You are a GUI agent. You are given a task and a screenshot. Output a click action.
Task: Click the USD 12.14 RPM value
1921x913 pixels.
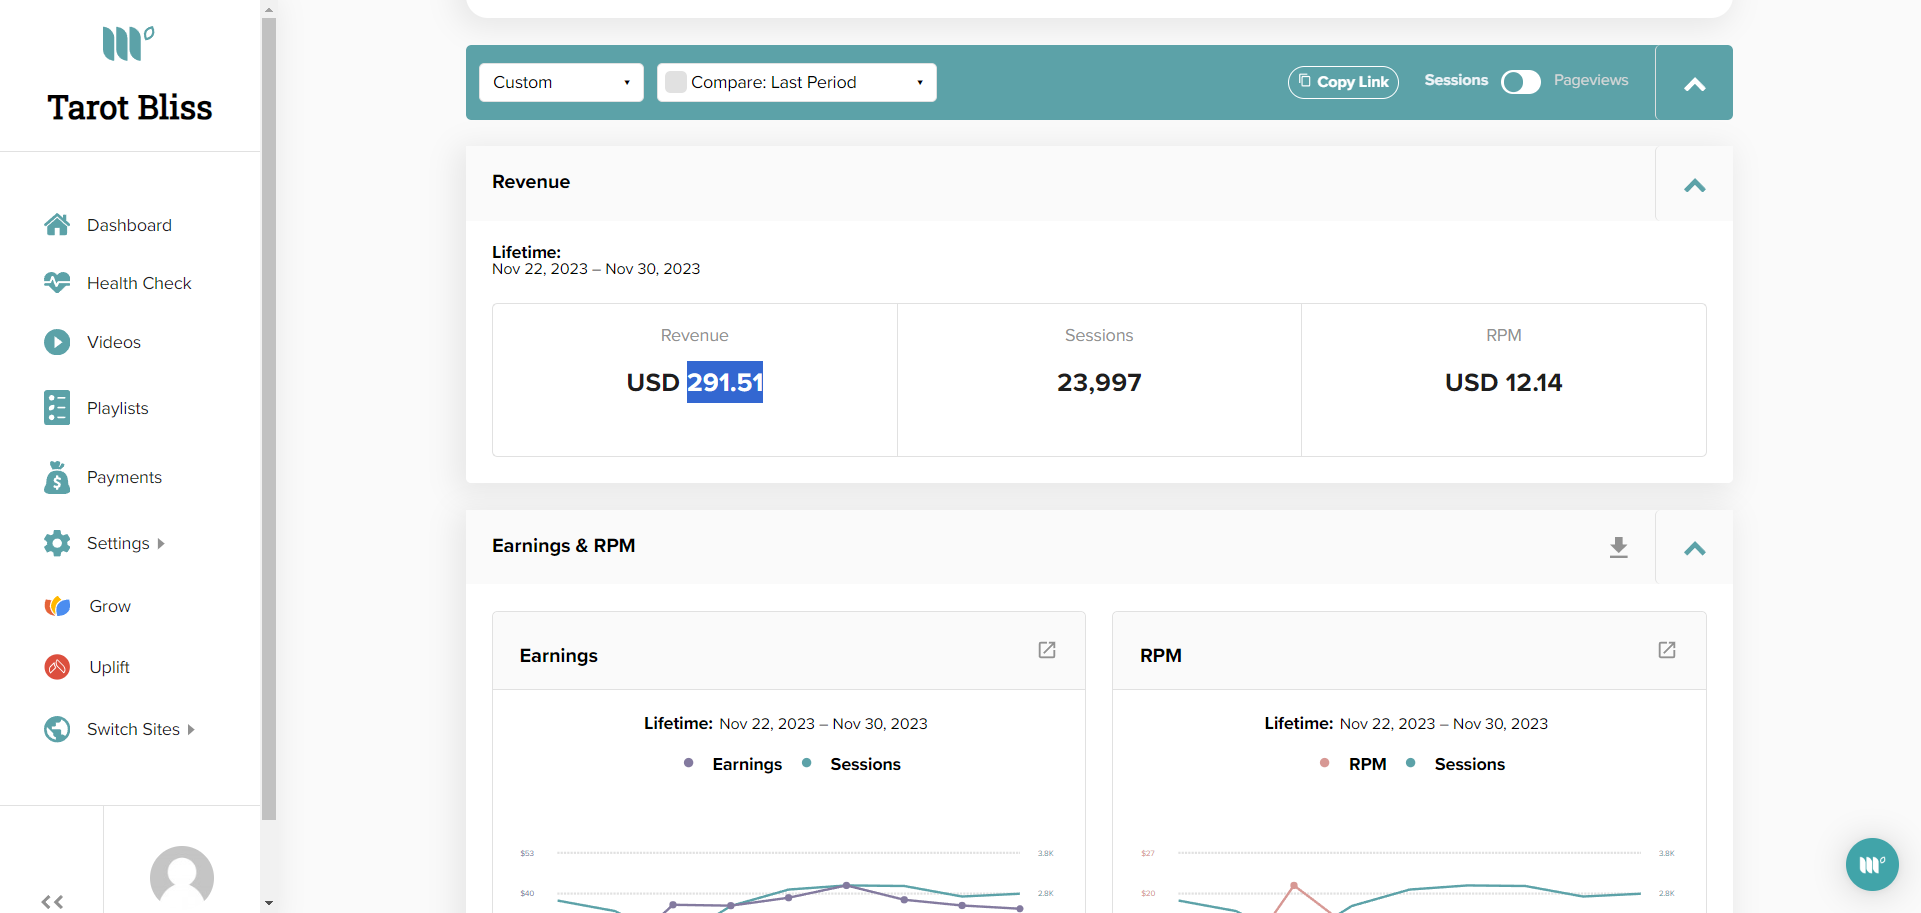click(x=1503, y=382)
